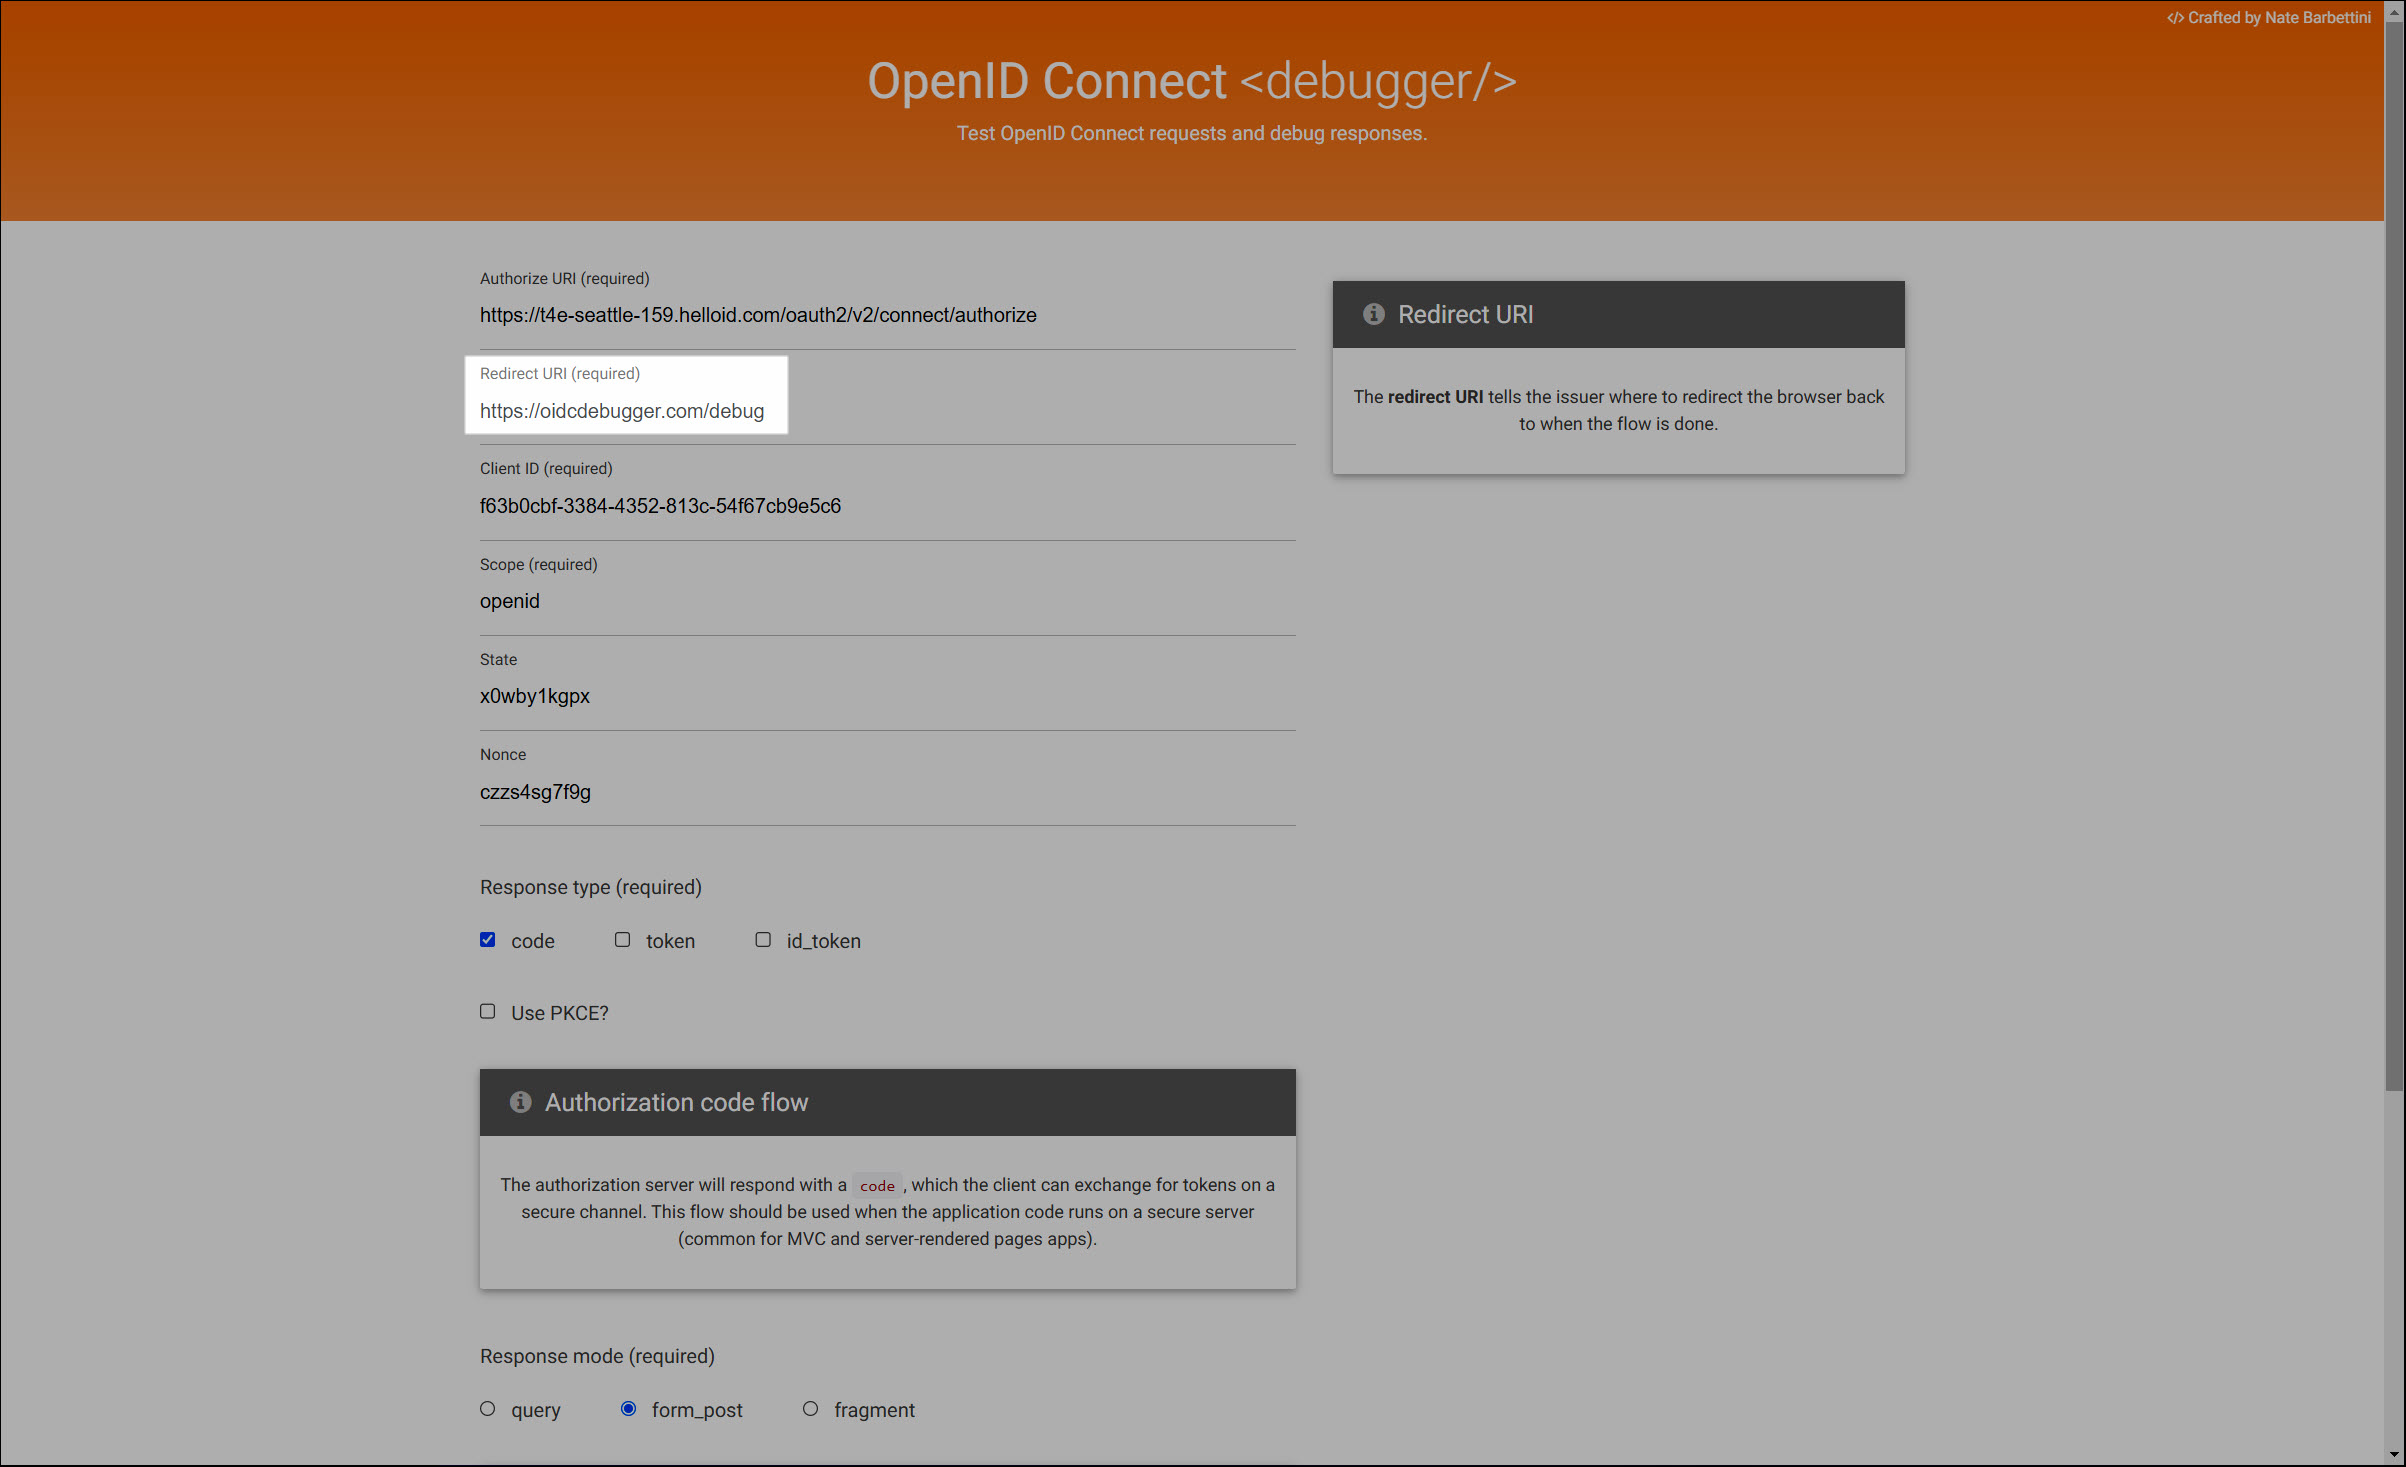Viewport: 2406px width, 1467px height.
Task: Select the query response mode
Action: (x=488, y=1409)
